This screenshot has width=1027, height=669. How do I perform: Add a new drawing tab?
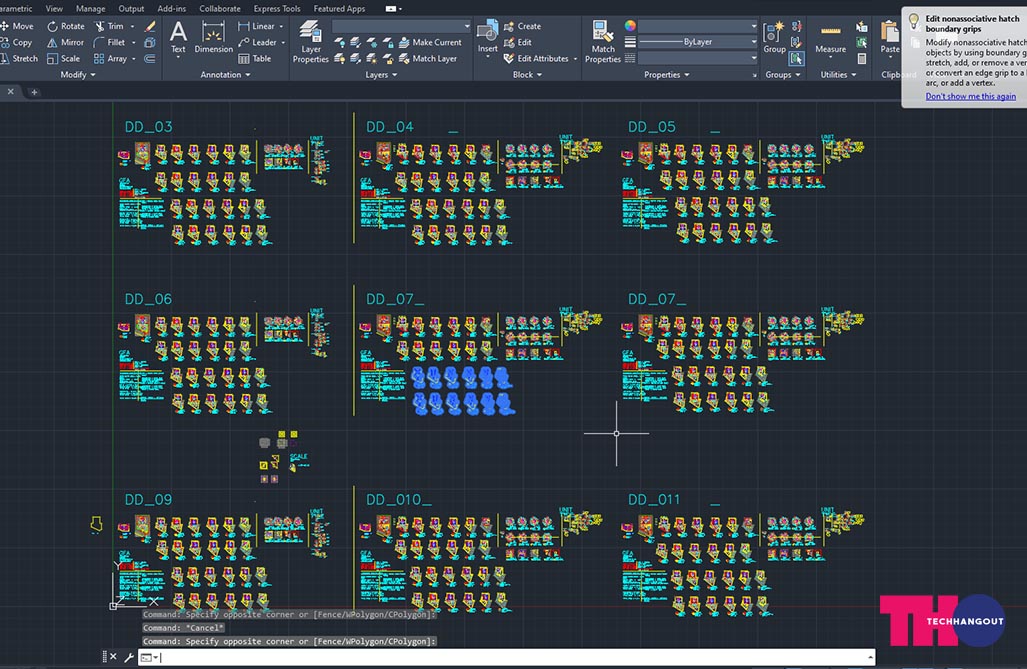pos(34,92)
